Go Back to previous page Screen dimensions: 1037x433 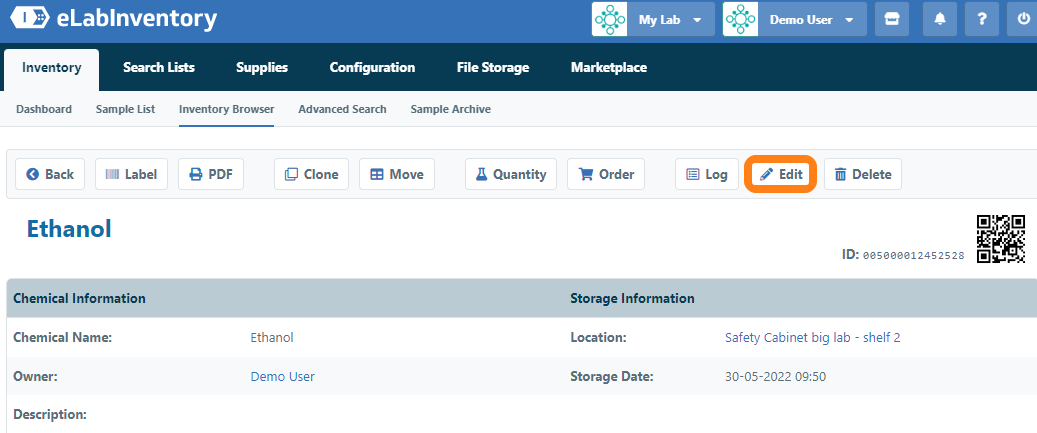[50, 174]
